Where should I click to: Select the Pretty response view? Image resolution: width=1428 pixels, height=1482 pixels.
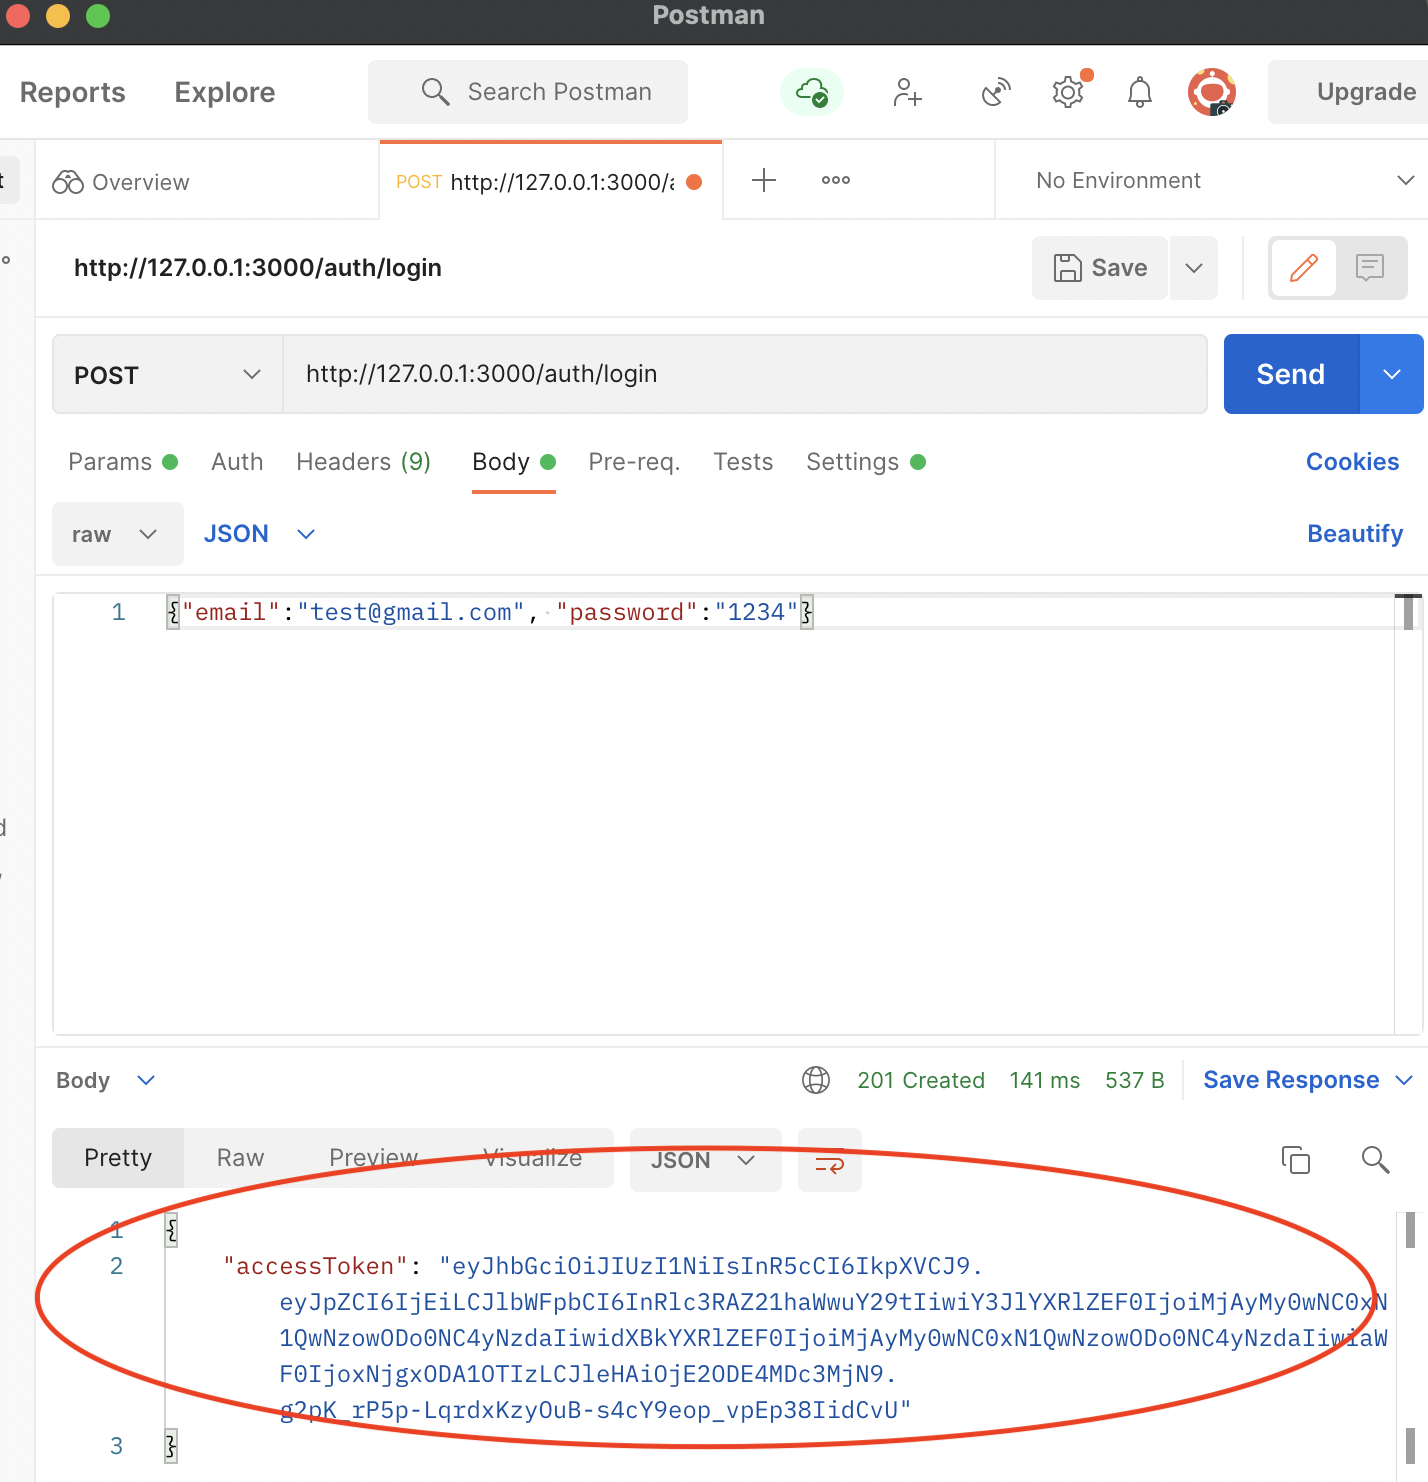[118, 1158]
